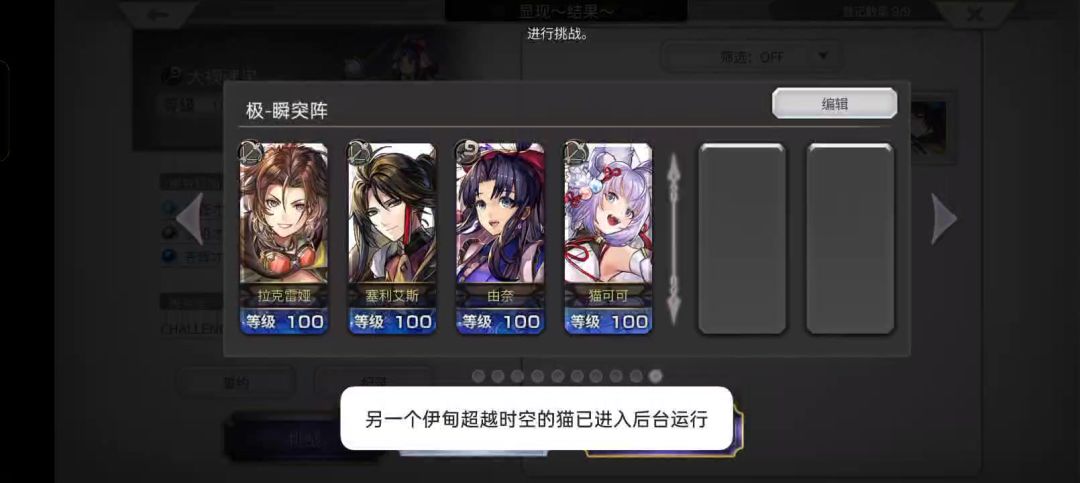Click the frontline-reserve swap arrows divider

[x=675, y=238]
